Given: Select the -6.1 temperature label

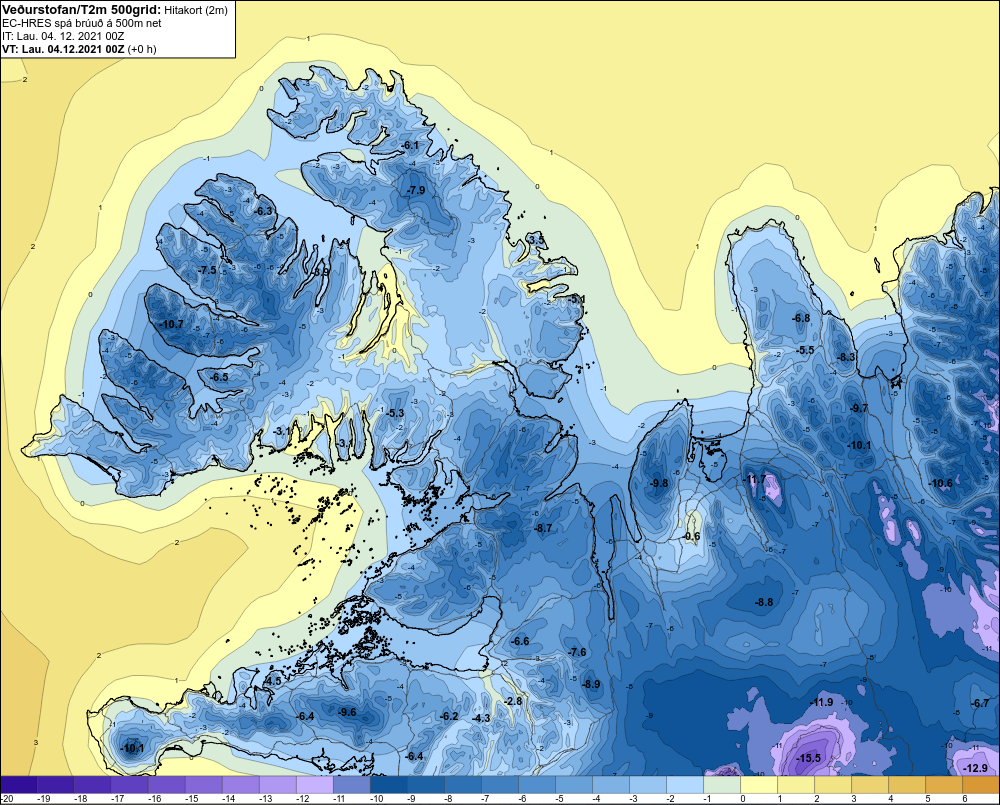Looking at the screenshot, I should [409, 145].
